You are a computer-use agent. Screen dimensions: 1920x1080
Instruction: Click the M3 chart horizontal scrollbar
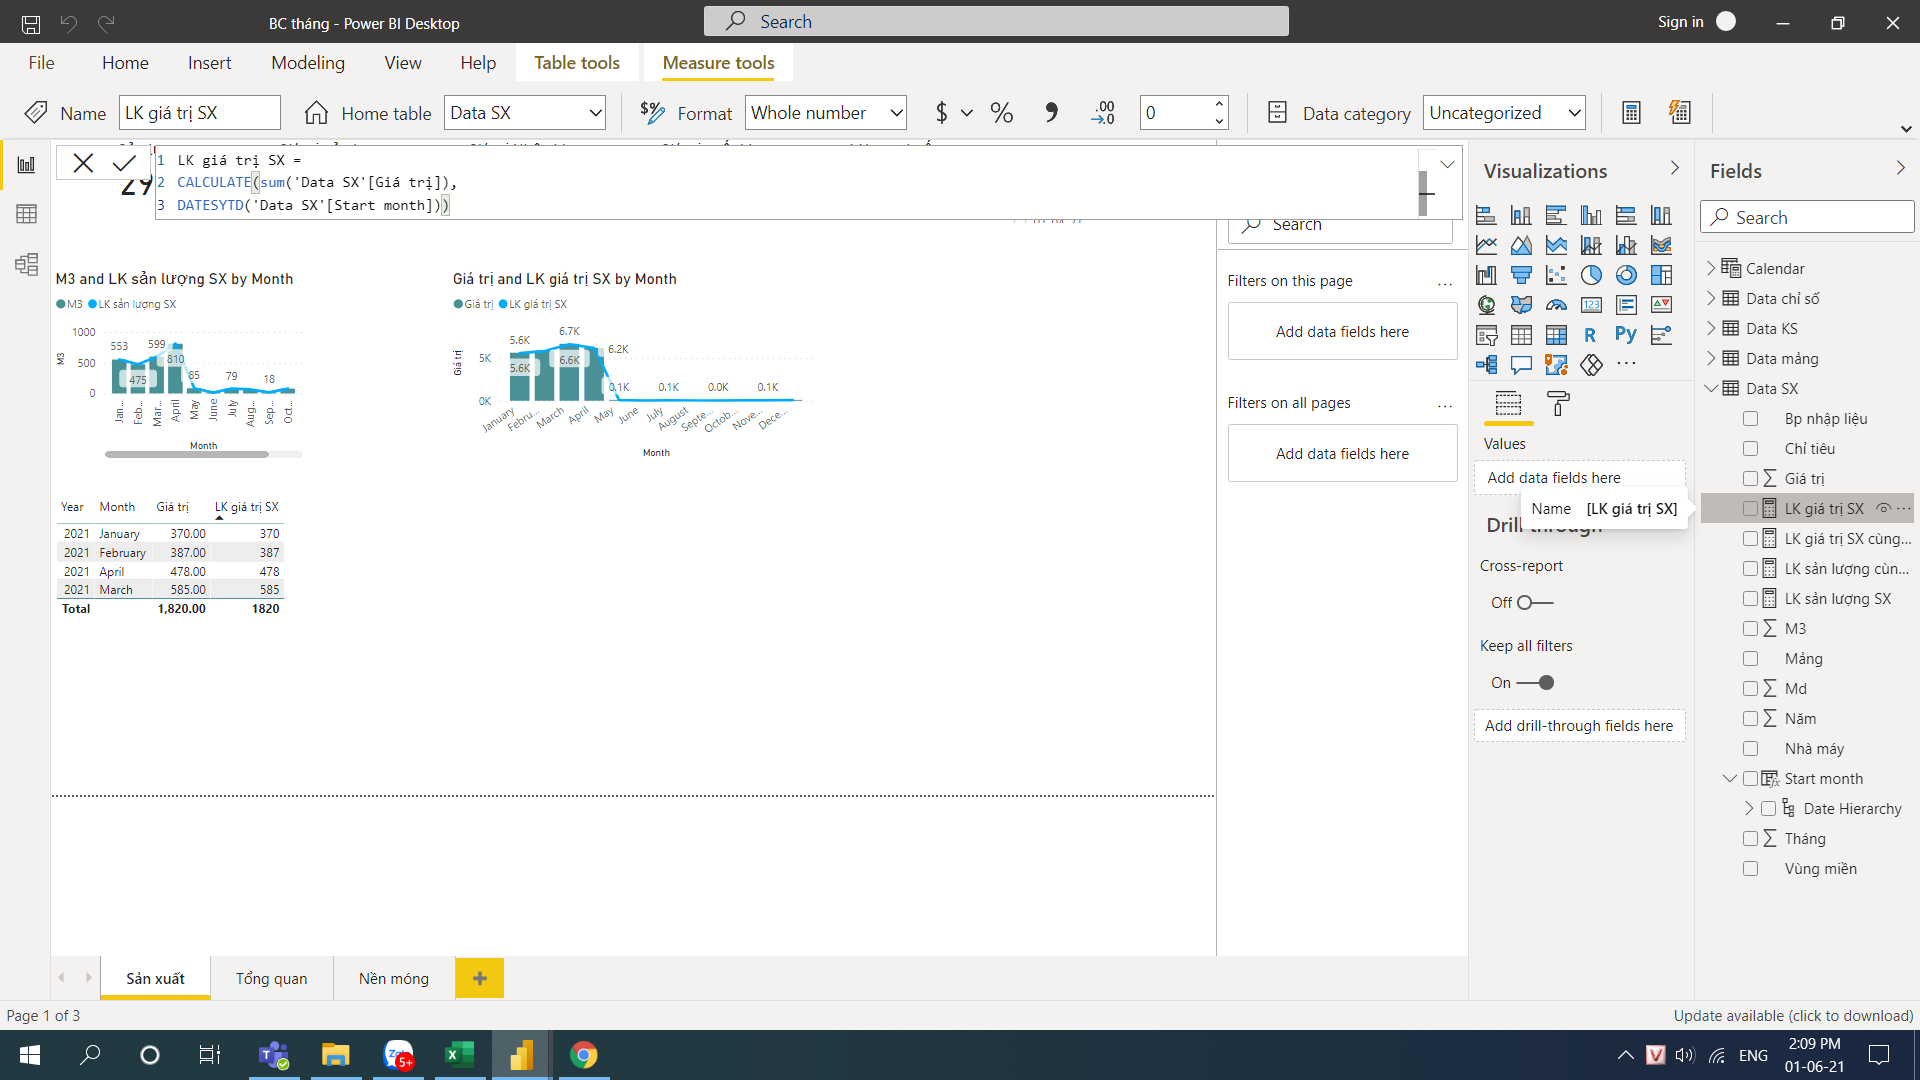[x=187, y=454]
